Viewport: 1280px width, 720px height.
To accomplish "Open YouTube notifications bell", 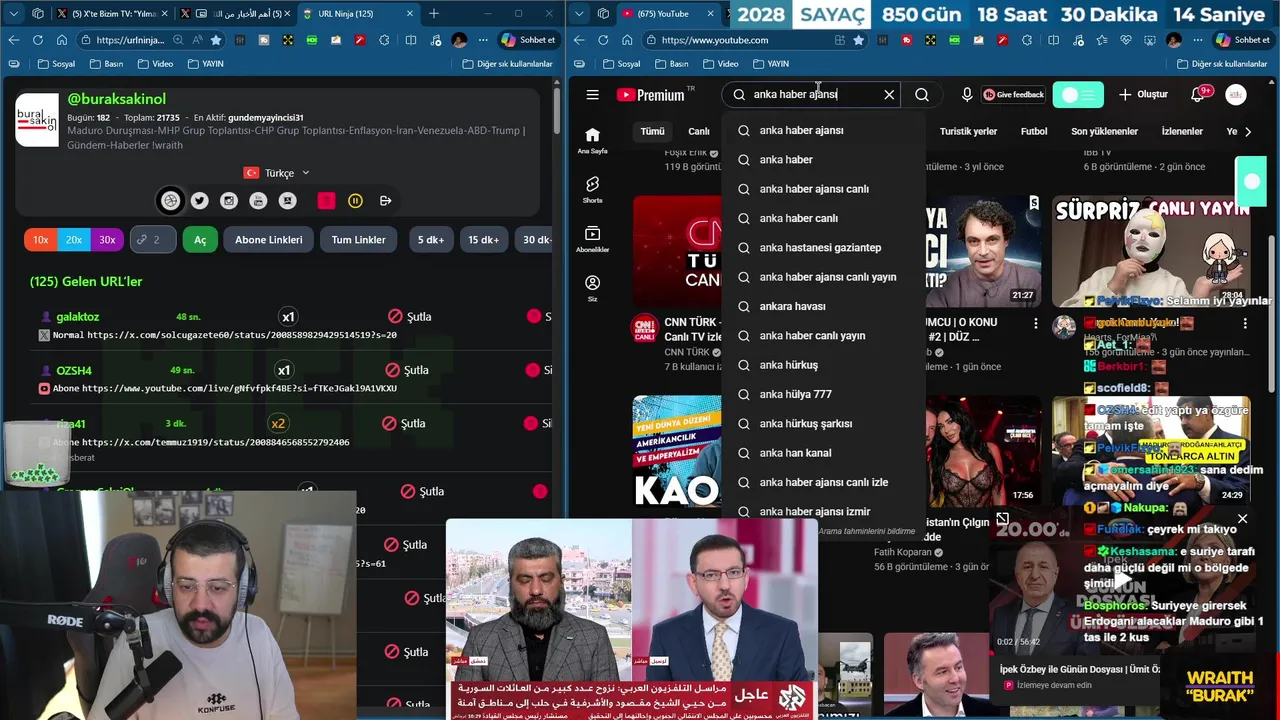I will [x=1197, y=95].
